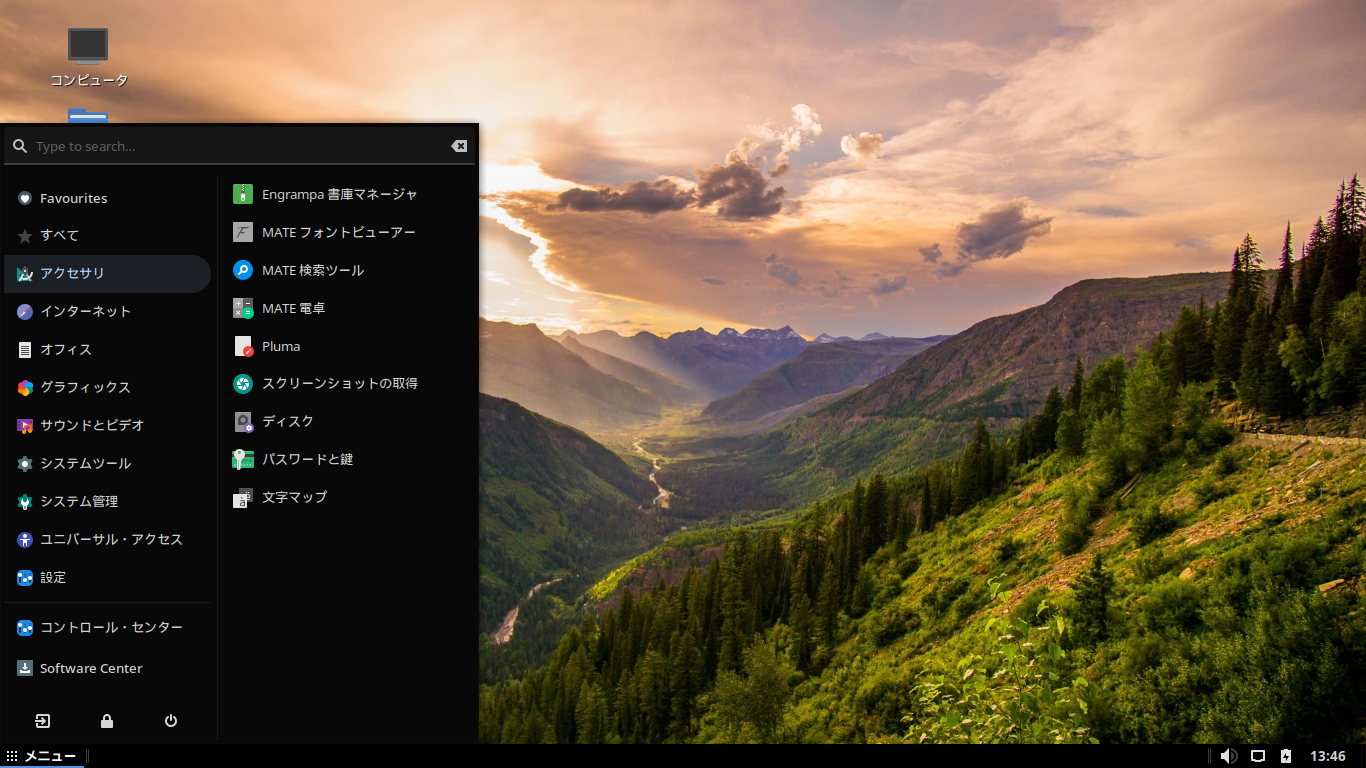Open コントロール・センター
The image size is (1366, 768).
tap(107, 628)
